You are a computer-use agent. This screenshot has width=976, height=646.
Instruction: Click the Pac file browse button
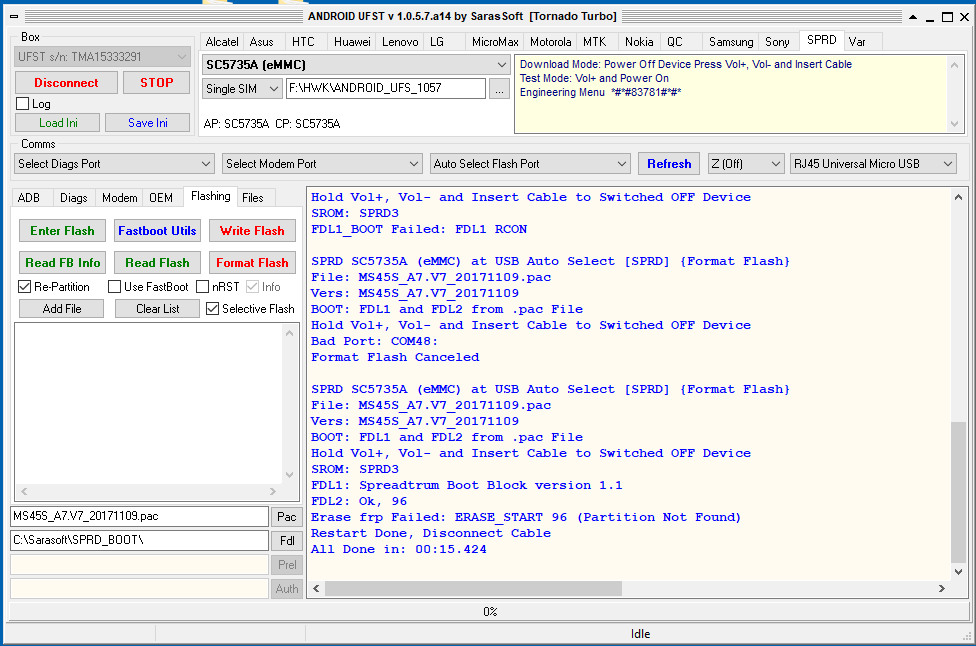click(286, 517)
